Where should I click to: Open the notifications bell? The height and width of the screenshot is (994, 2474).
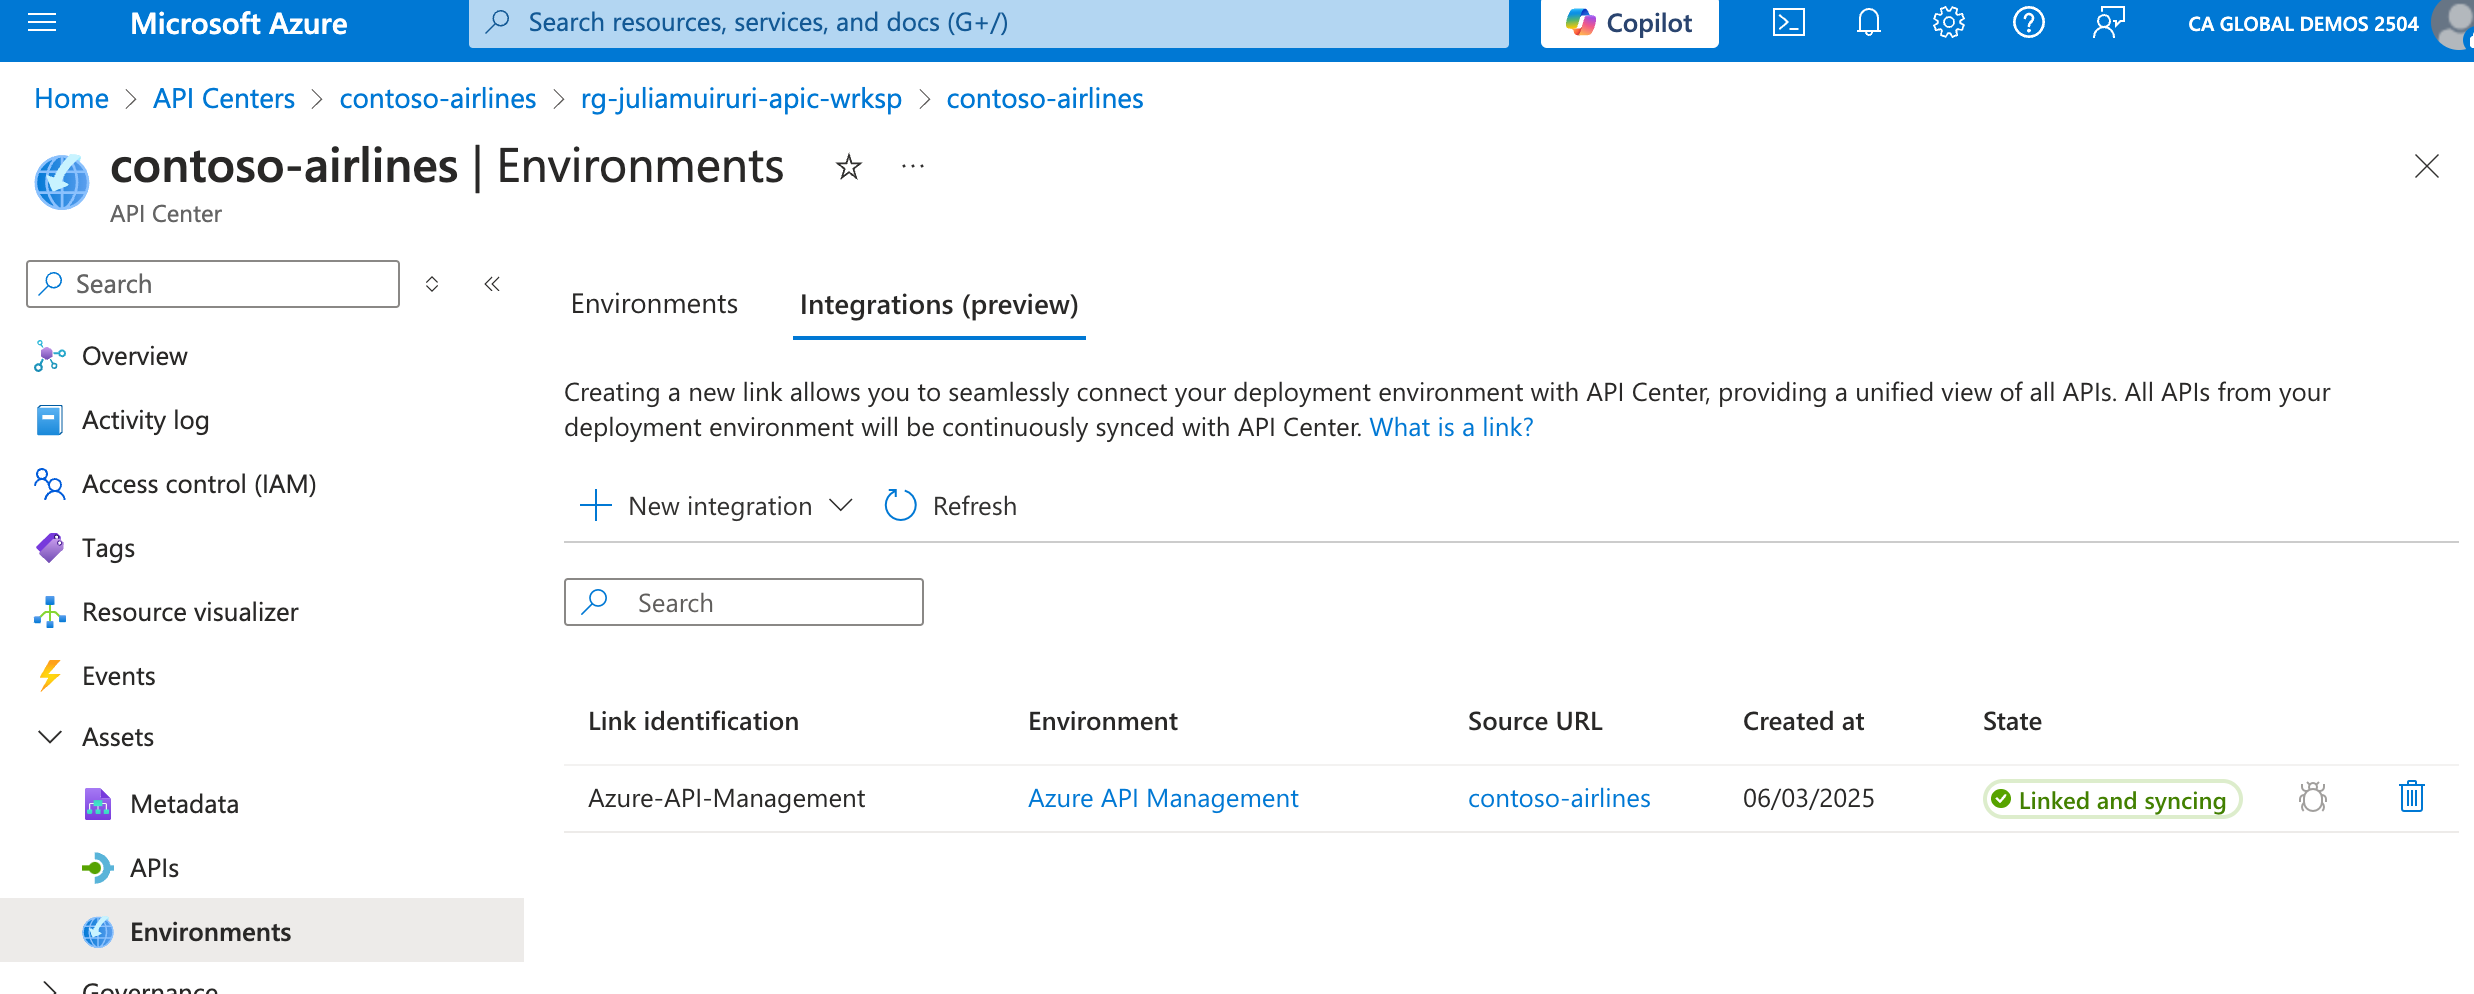click(1868, 22)
